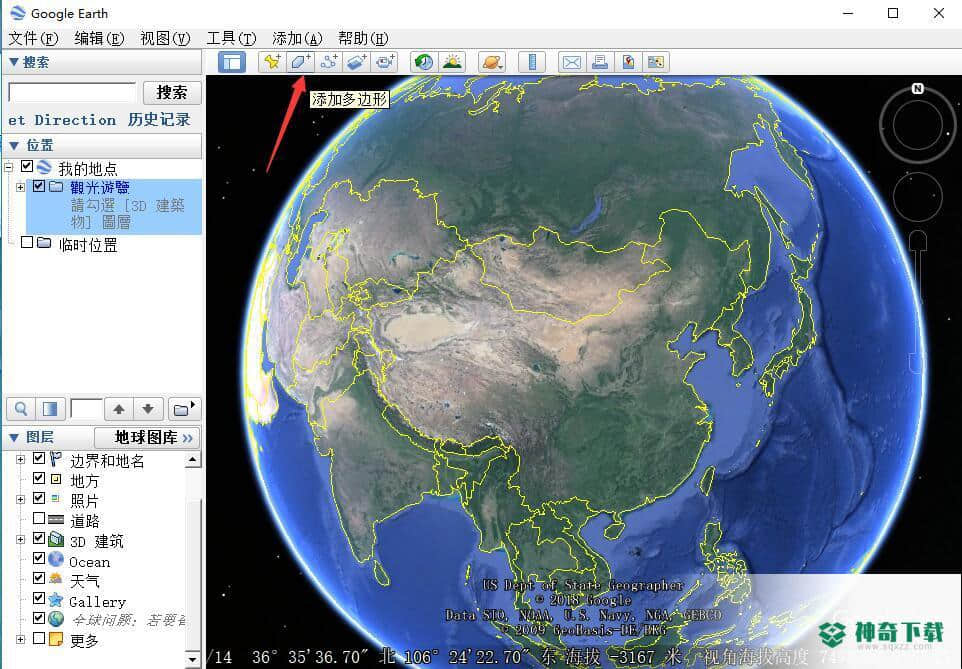Check the 临时位置 checkbox
This screenshot has height=669, width=962.
point(26,242)
